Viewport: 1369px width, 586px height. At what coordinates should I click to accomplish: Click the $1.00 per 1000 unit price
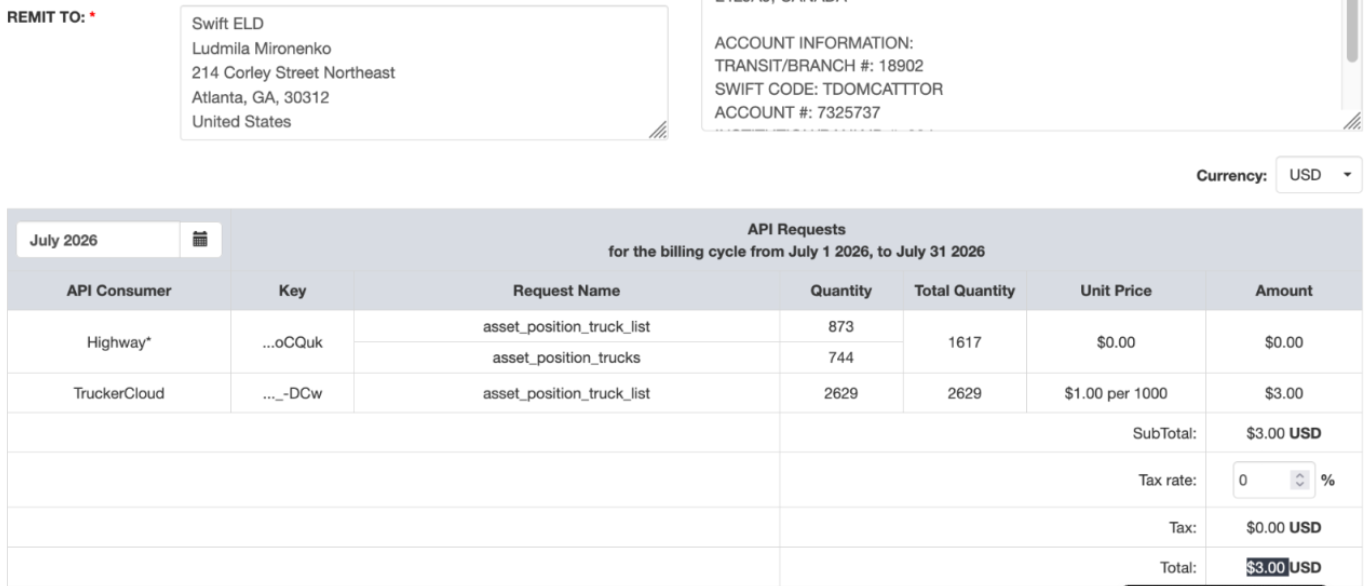[1117, 393]
